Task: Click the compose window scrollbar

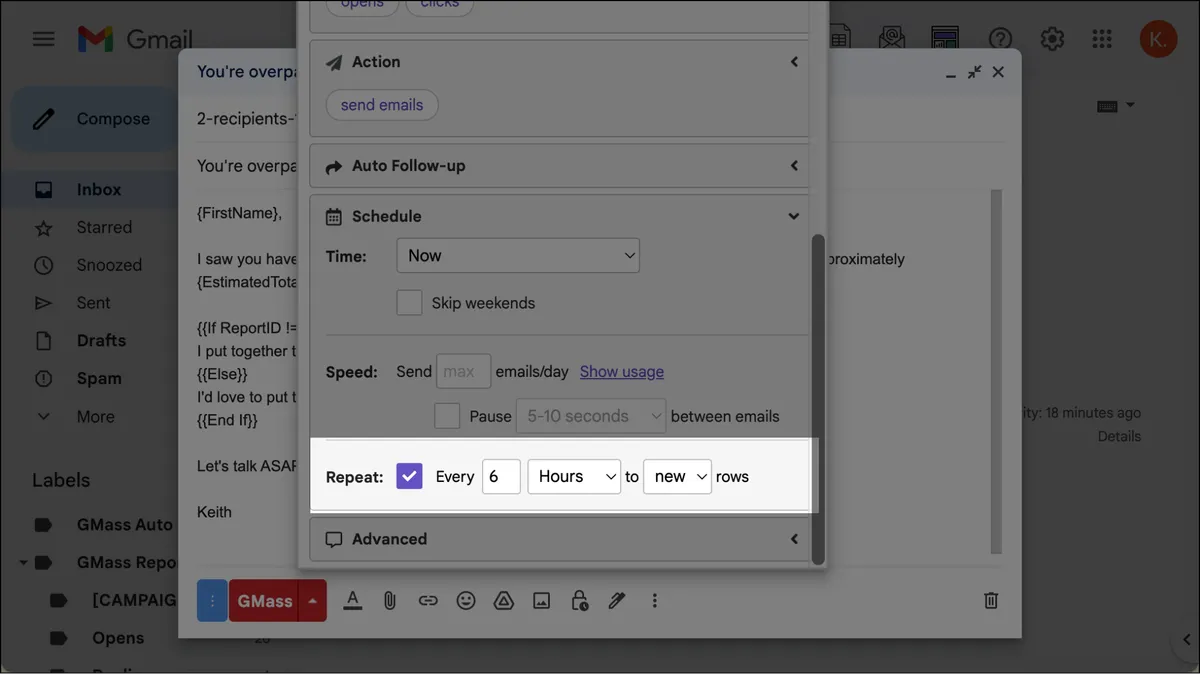Action: coord(995,370)
